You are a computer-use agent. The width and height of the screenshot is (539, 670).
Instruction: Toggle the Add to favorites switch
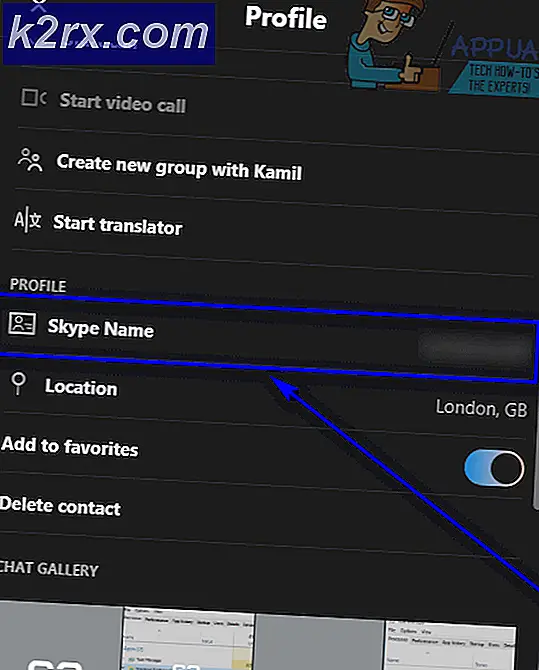[494, 467]
